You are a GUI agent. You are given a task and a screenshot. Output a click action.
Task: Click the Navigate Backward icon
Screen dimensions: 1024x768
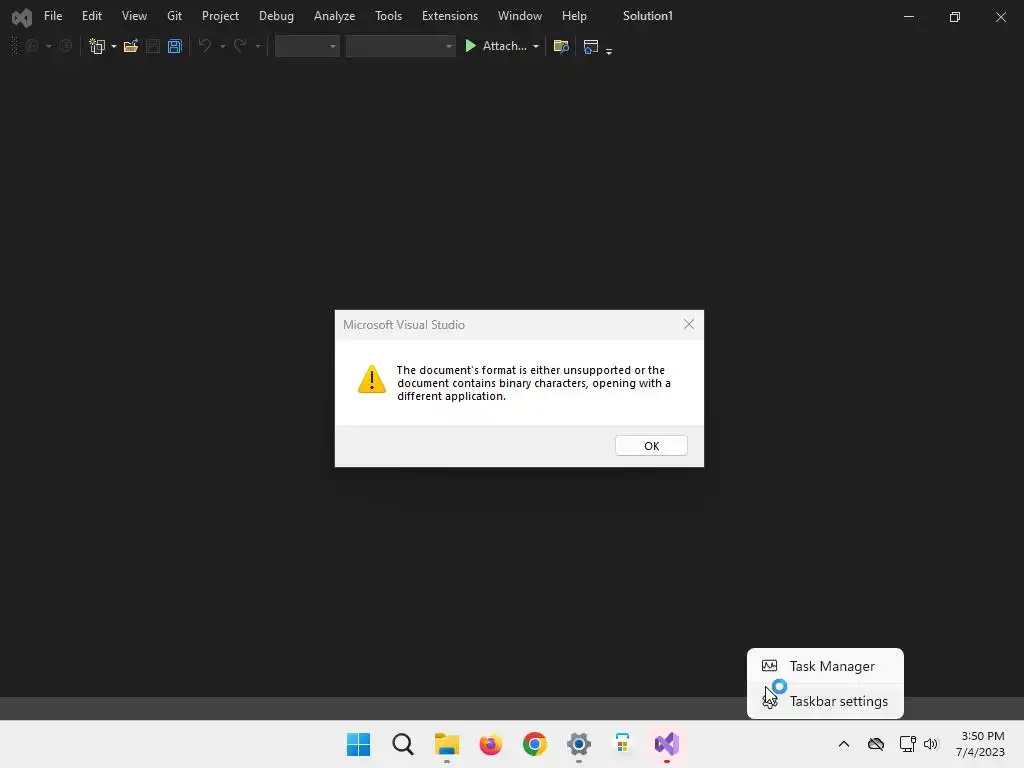(x=32, y=46)
